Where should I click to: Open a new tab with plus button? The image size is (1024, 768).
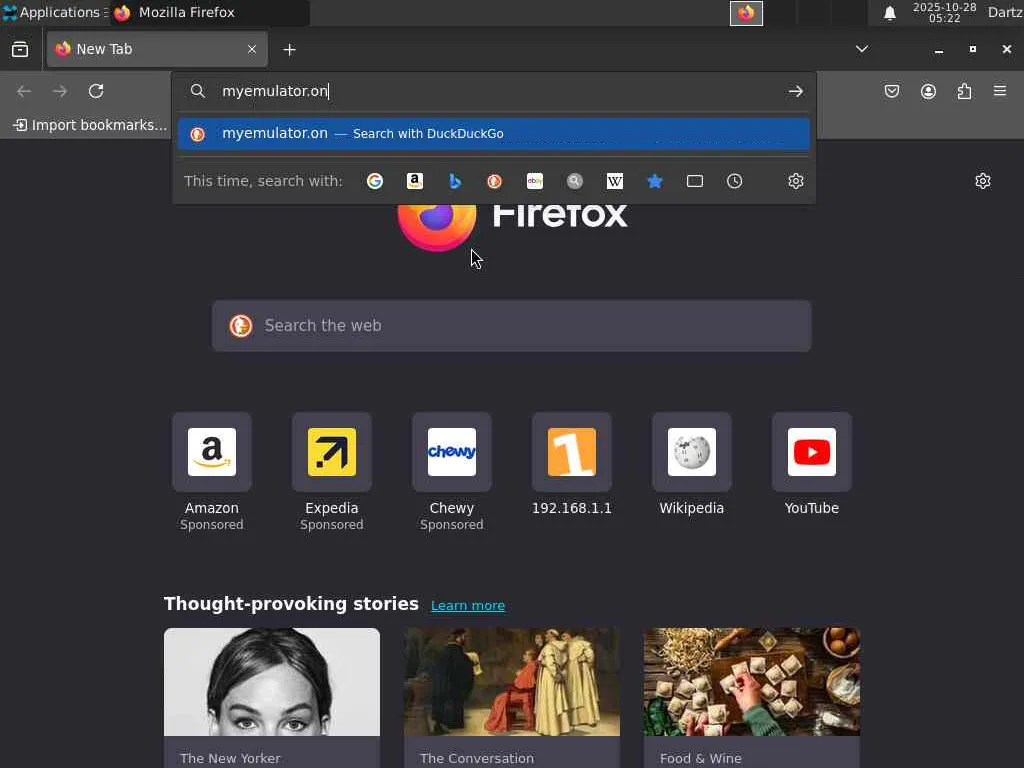pyautogui.click(x=289, y=50)
